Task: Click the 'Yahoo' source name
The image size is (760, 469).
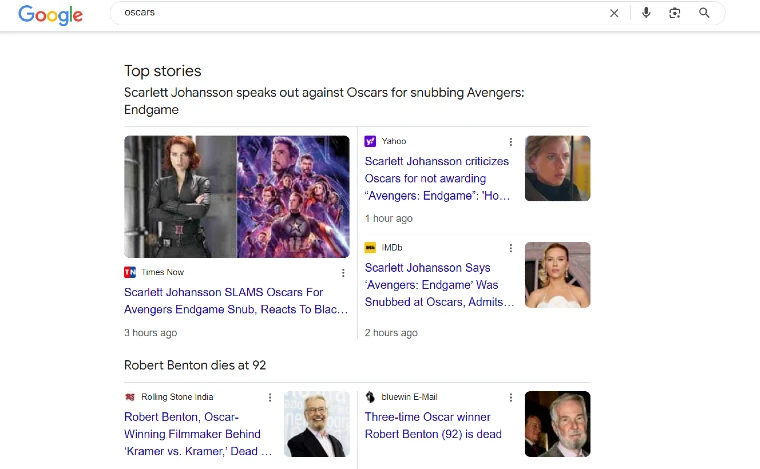Action: 394,141
